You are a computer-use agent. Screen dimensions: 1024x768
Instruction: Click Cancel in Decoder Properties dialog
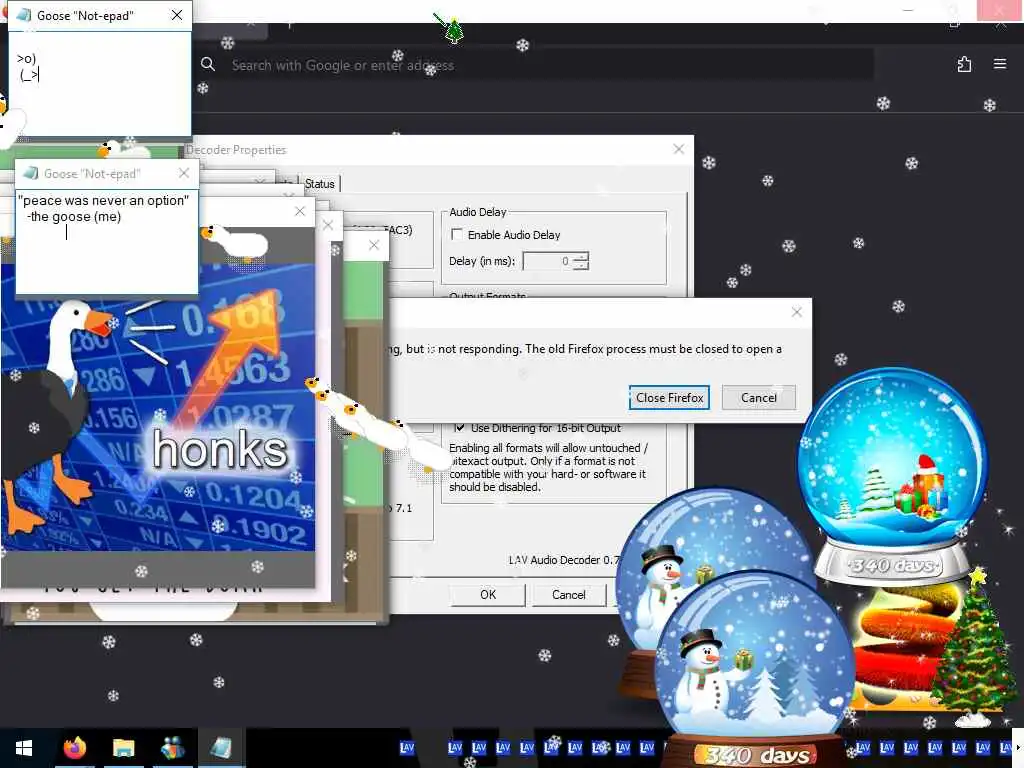(x=568, y=594)
